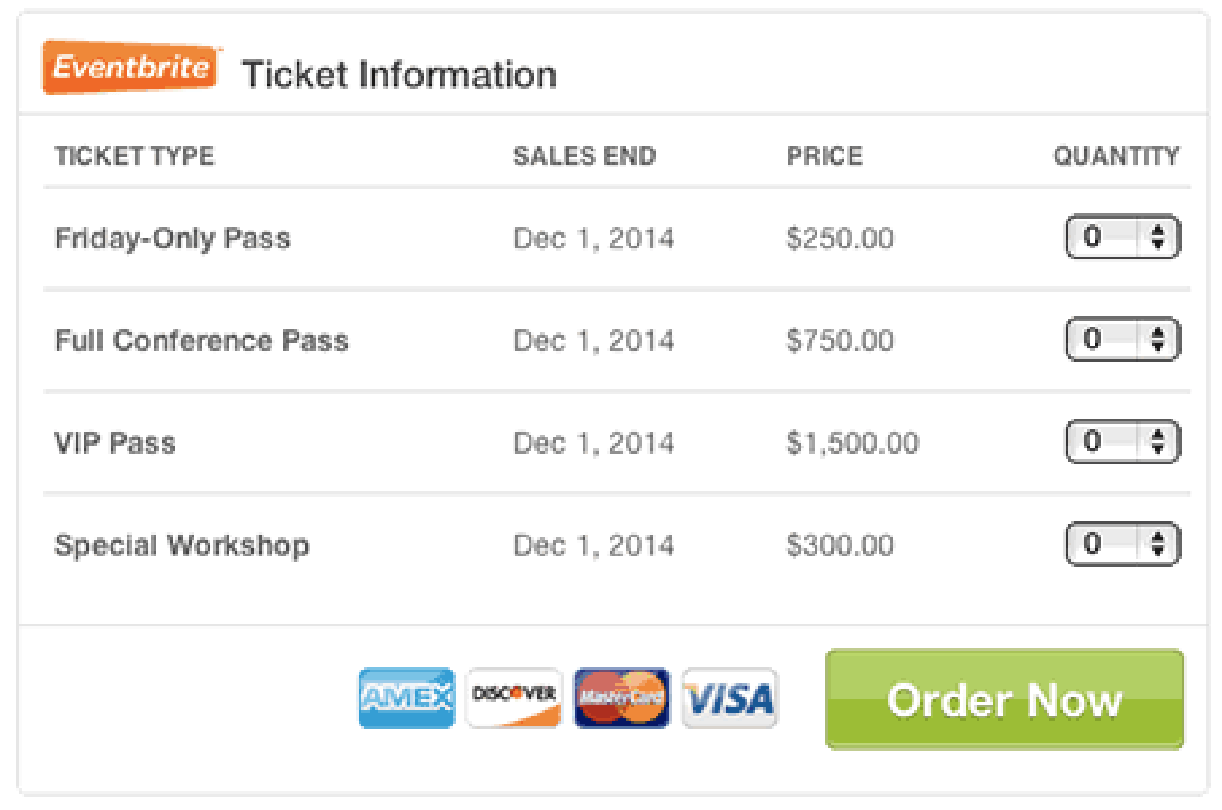Click the MasterCard icon
Screen dimensions: 1222x810
click(621, 698)
